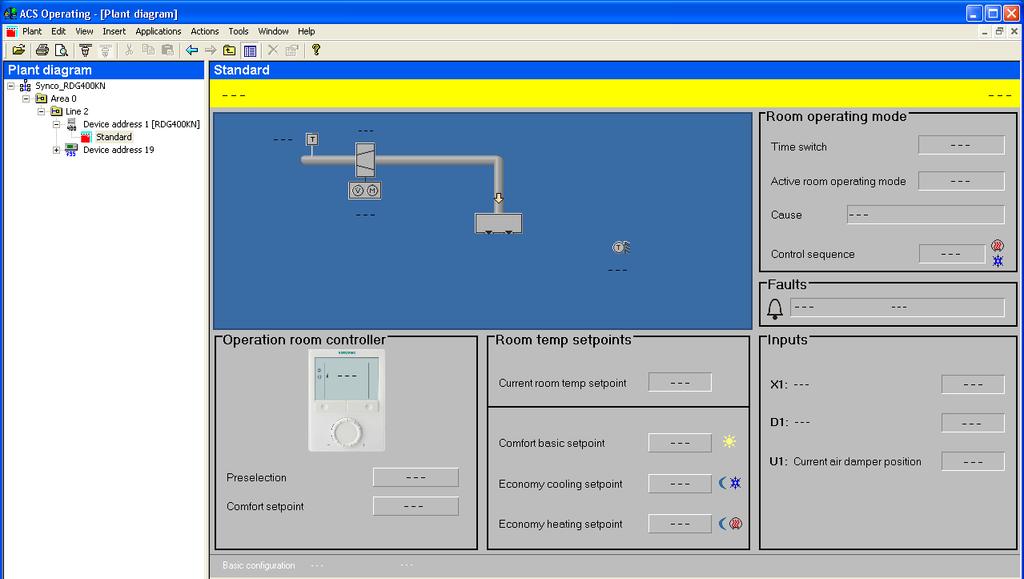Expand the Device address 19 node
1024x579 pixels.
(x=56, y=149)
